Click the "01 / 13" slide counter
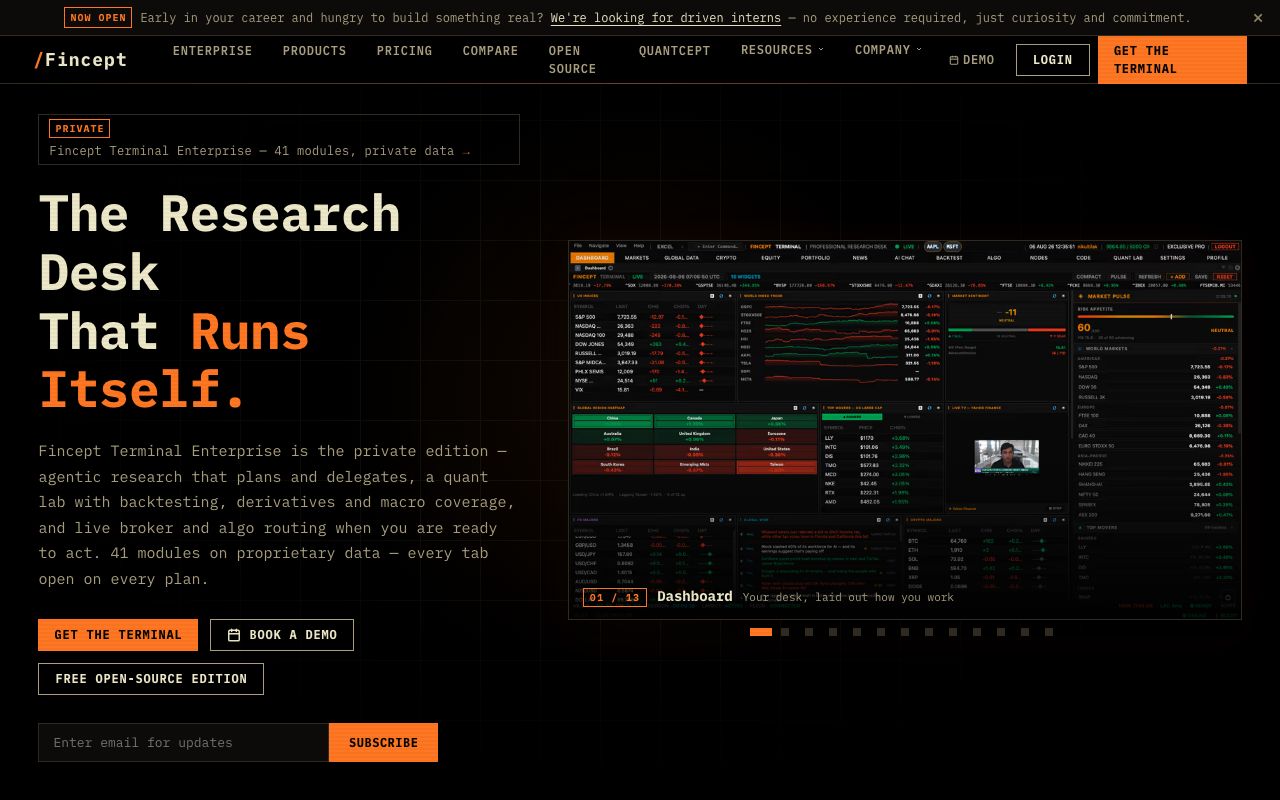This screenshot has height=800, width=1280. pos(615,597)
